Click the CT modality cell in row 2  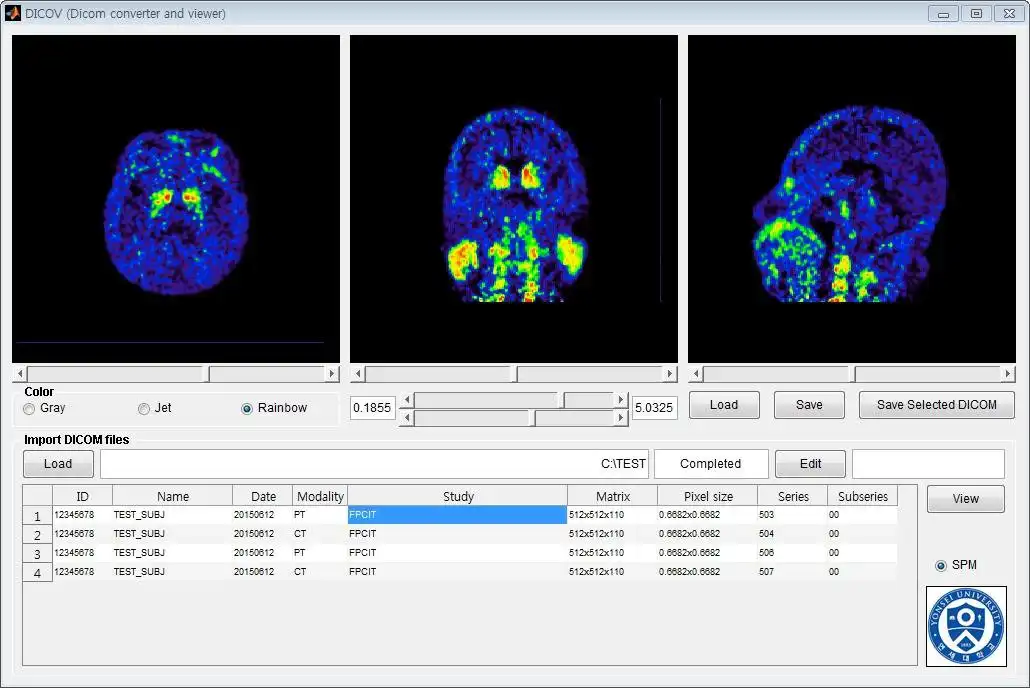(320, 534)
